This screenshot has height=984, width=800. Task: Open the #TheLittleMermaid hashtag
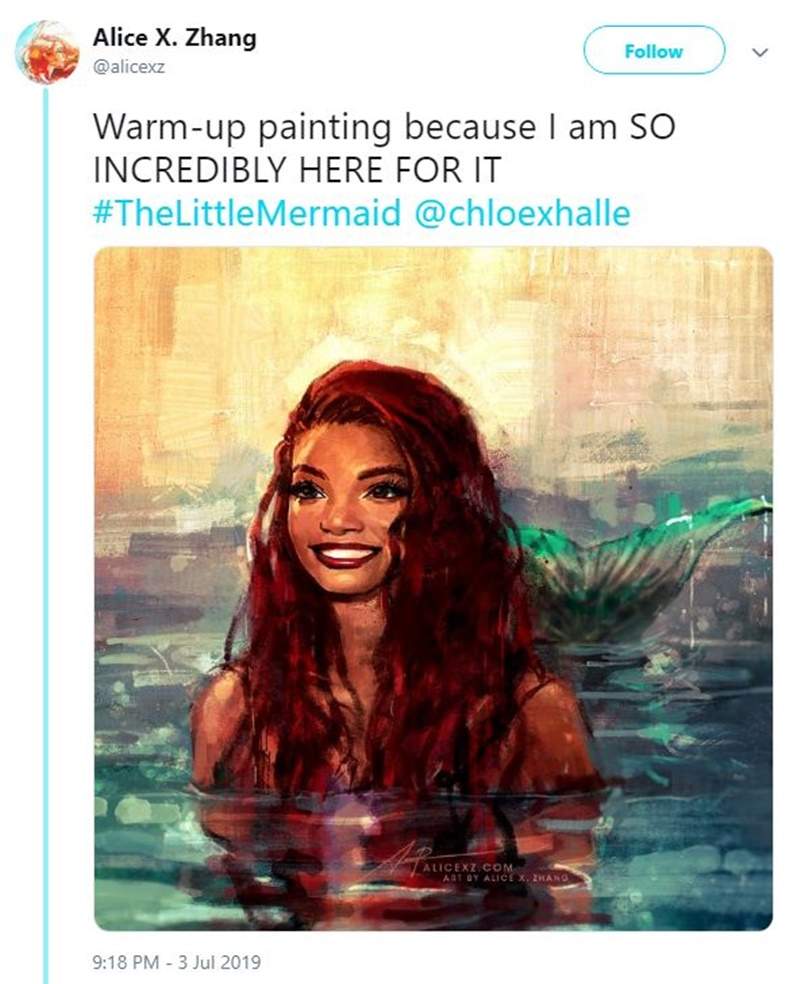(x=246, y=213)
